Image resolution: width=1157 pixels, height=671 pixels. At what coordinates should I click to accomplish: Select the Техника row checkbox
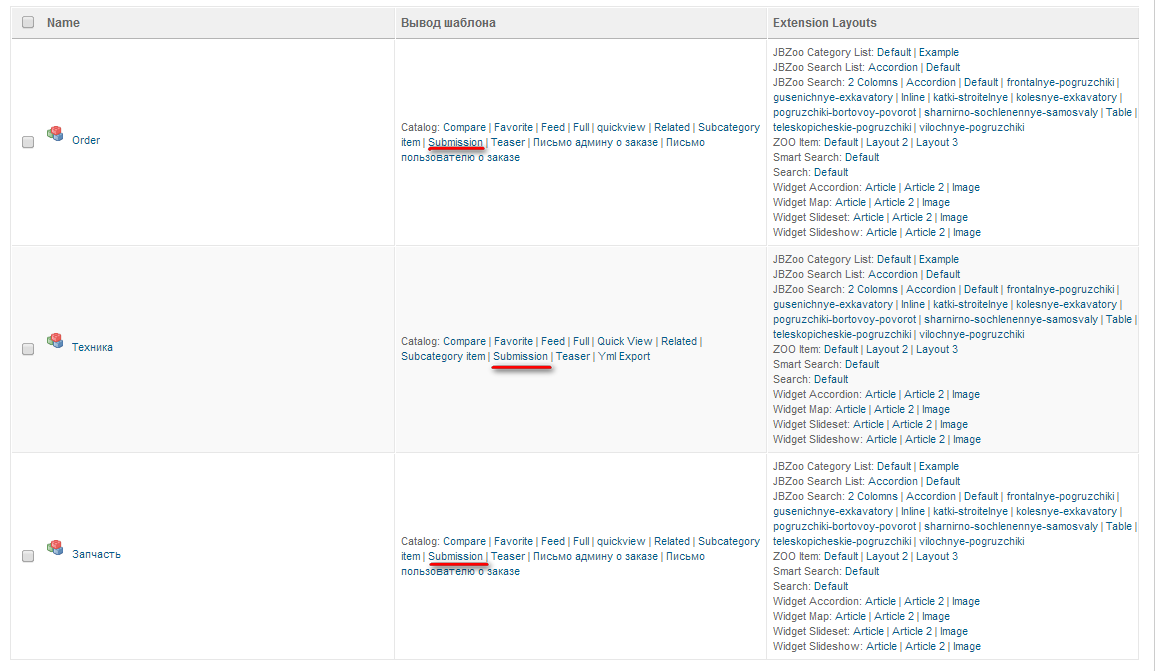coord(28,349)
